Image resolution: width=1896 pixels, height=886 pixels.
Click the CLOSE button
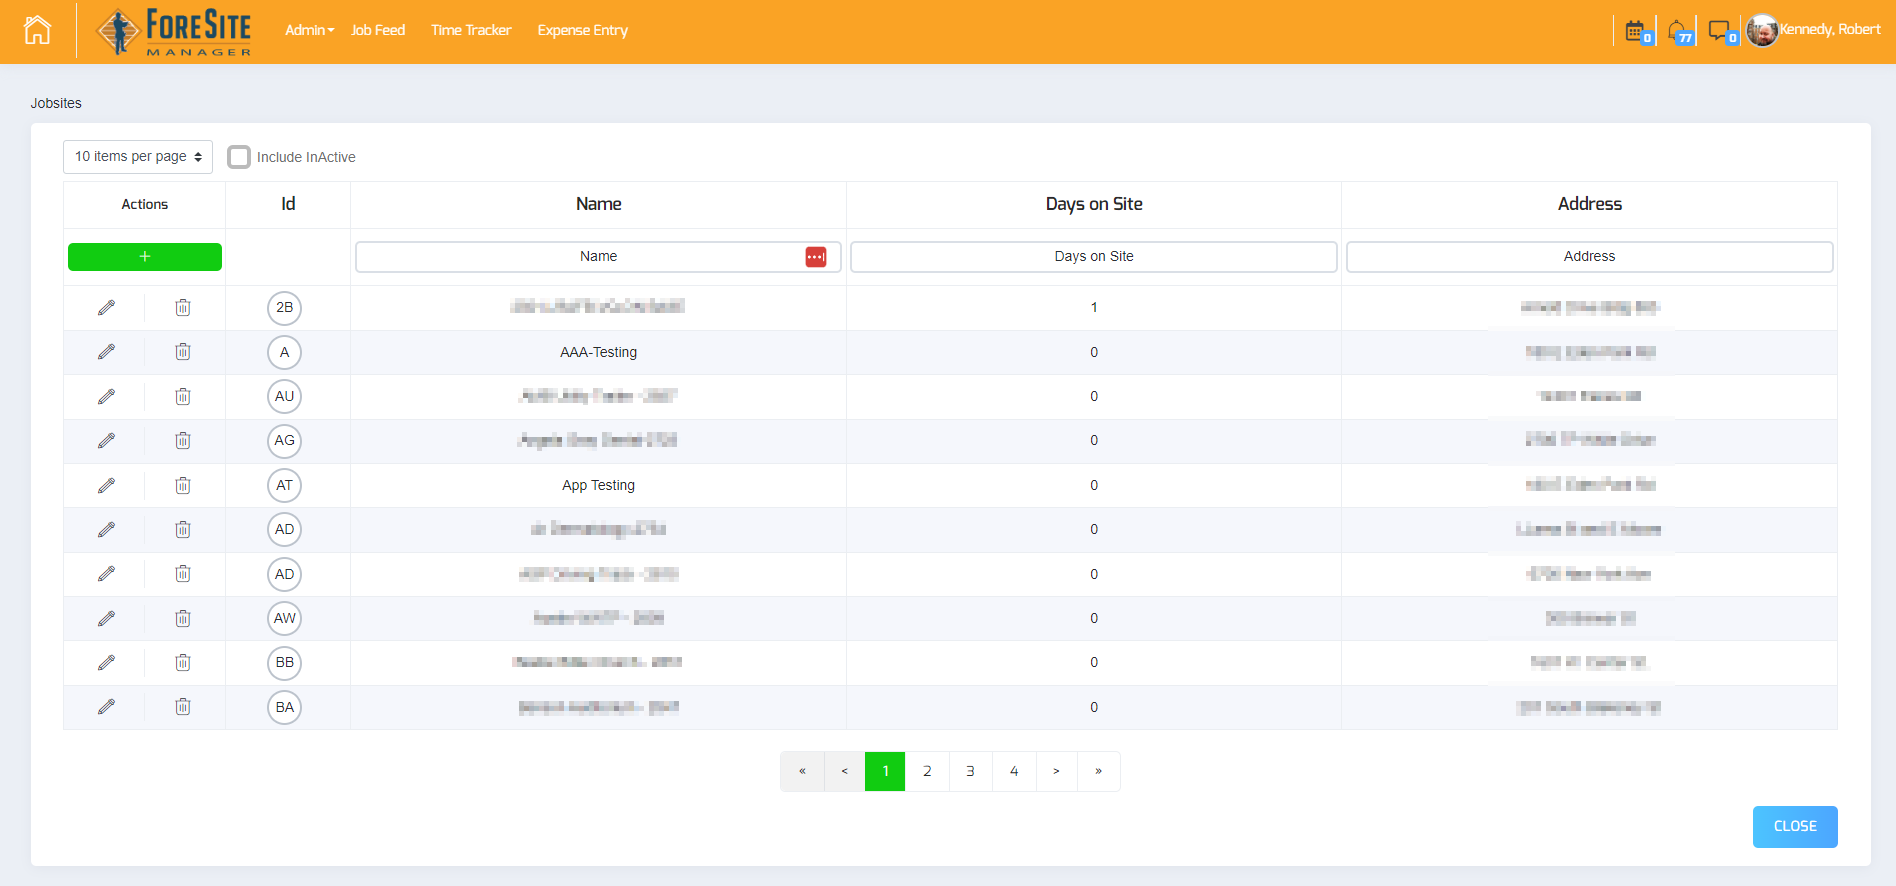coord(1795,827)
